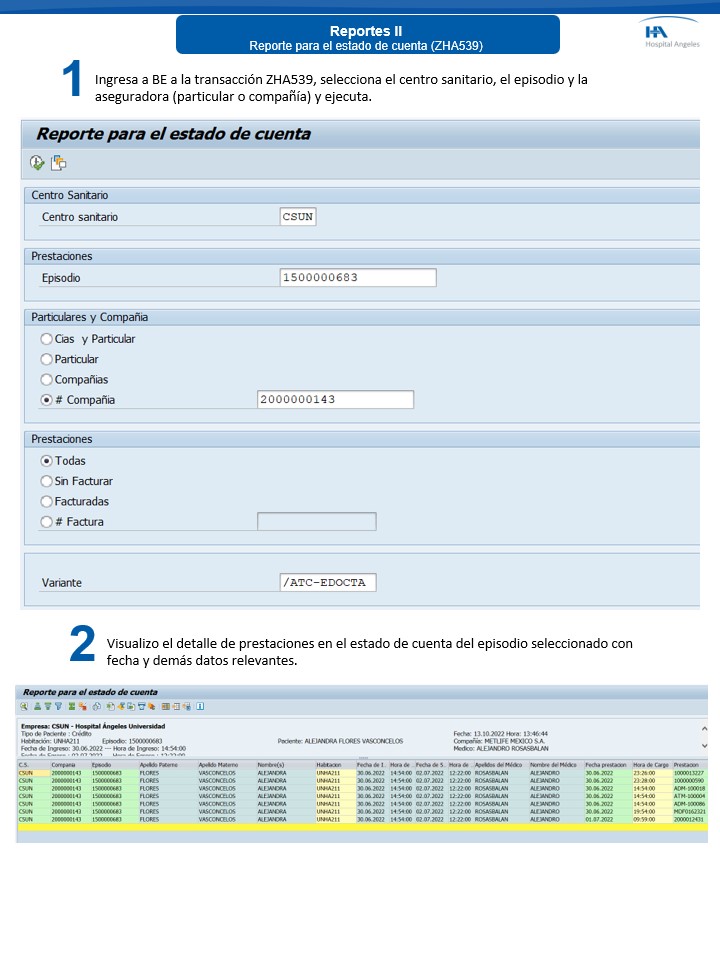This screenshot has width=720, height=960.
Task: Click the Get Variant icon
Action: (x=59, y=163)
